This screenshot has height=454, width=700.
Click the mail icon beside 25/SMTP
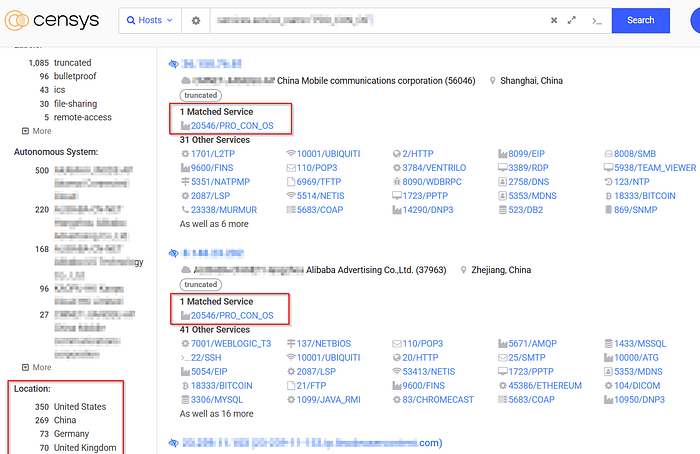click(503, 358)
